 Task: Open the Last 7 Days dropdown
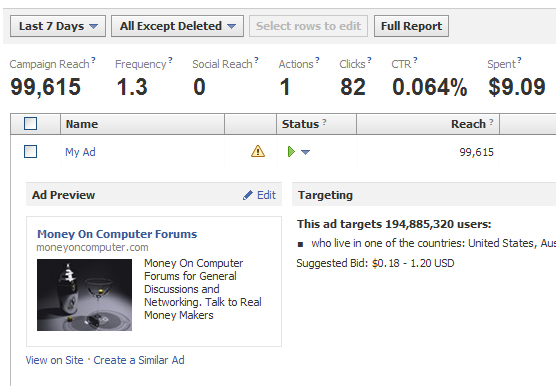point(58,26)
